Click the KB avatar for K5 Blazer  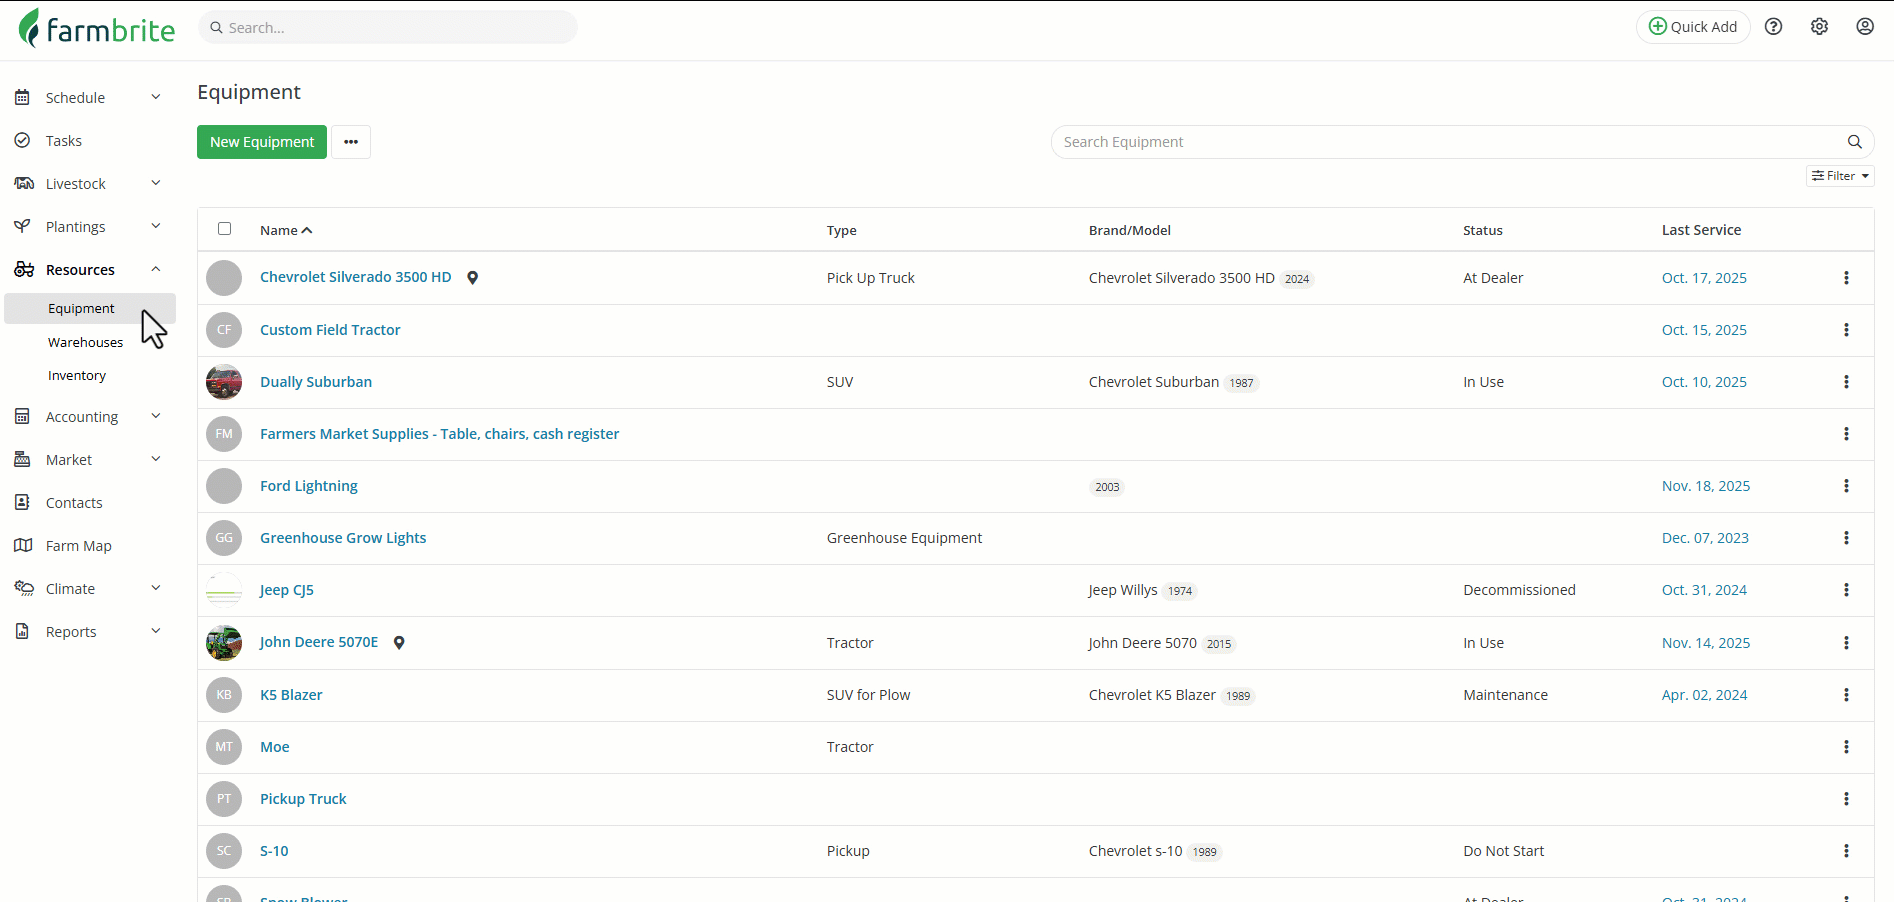point(224,695)
